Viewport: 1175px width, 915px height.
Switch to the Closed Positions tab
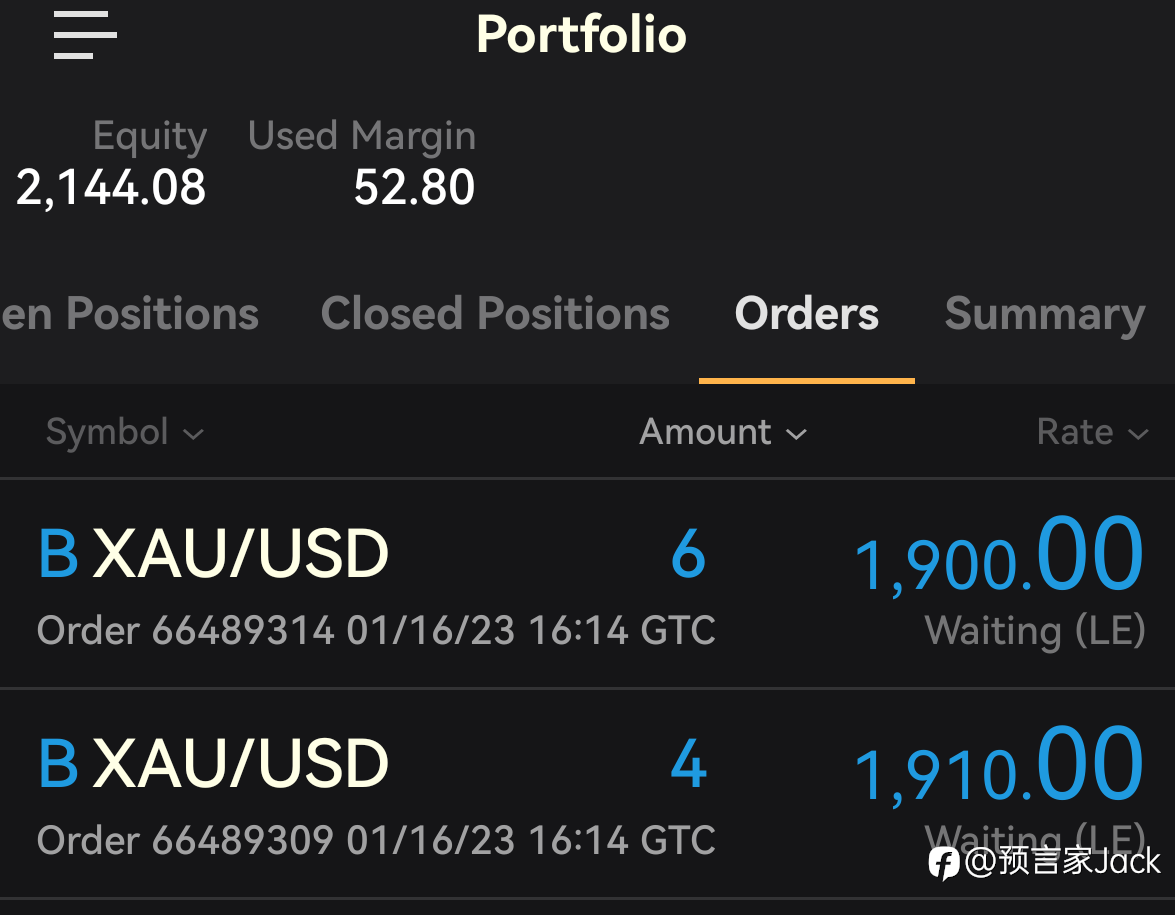[x=495, y=313]
